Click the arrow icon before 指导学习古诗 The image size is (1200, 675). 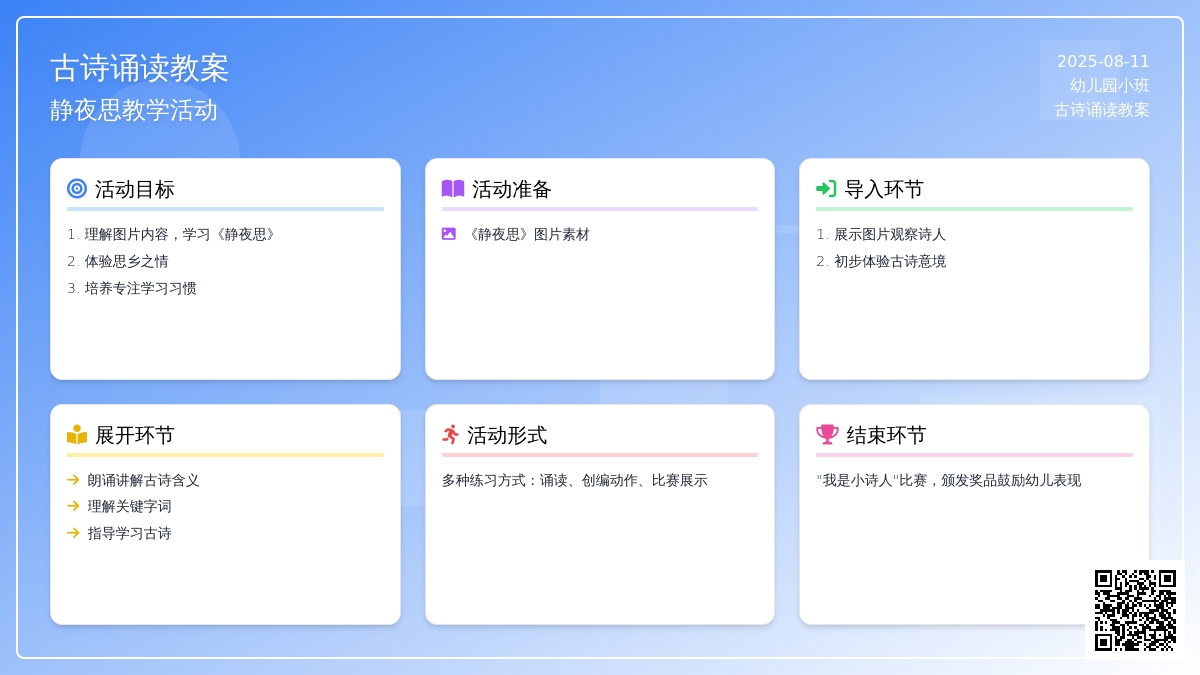[73, 533]
